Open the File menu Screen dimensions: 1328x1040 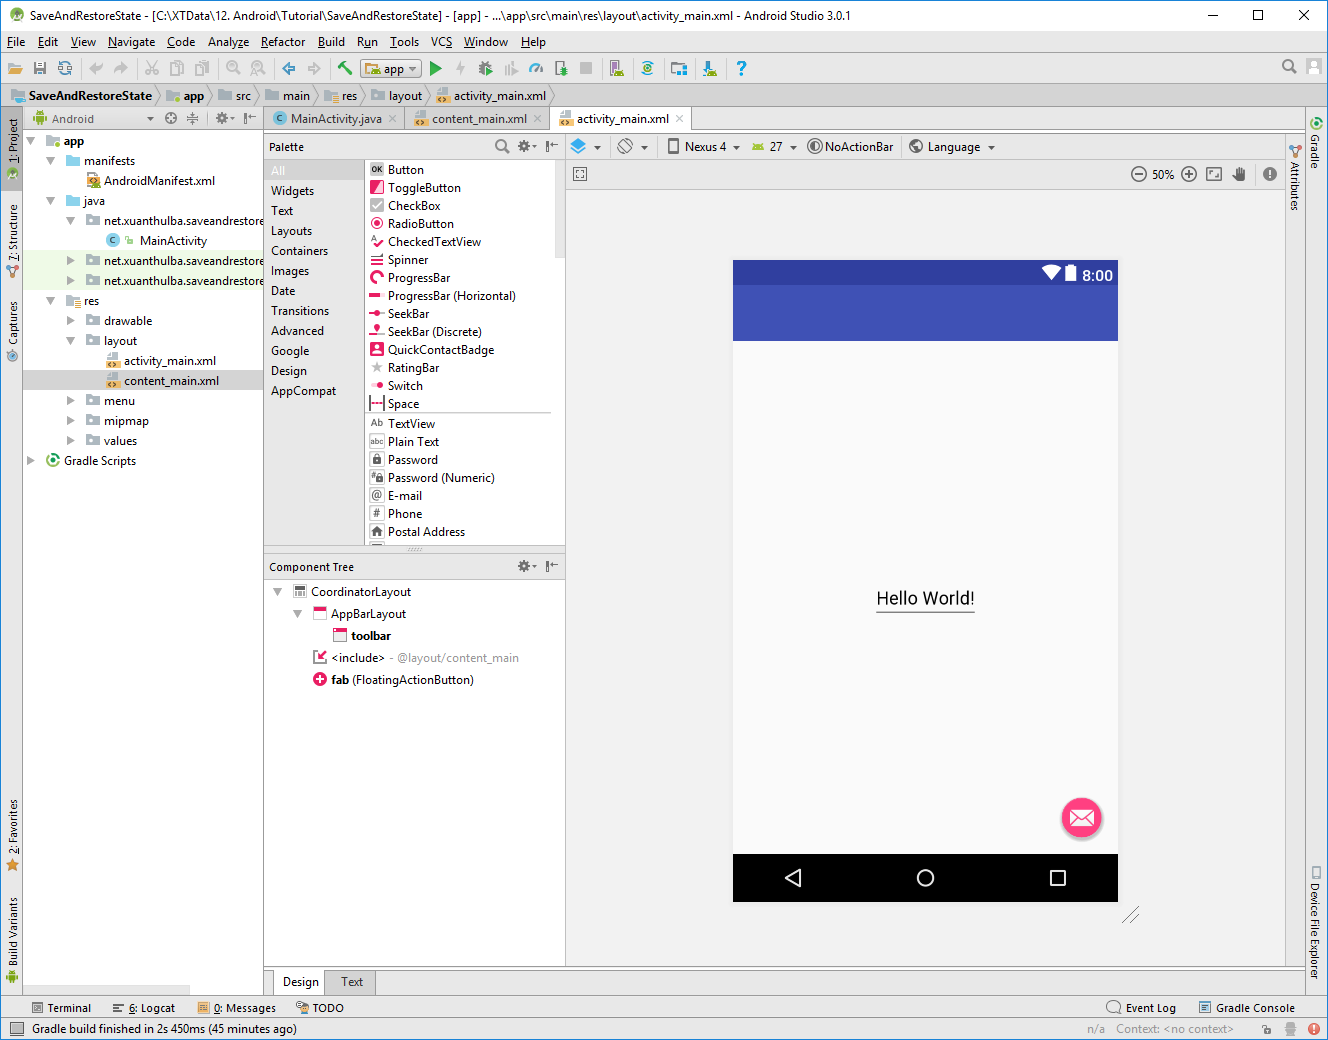click(16, 42)
